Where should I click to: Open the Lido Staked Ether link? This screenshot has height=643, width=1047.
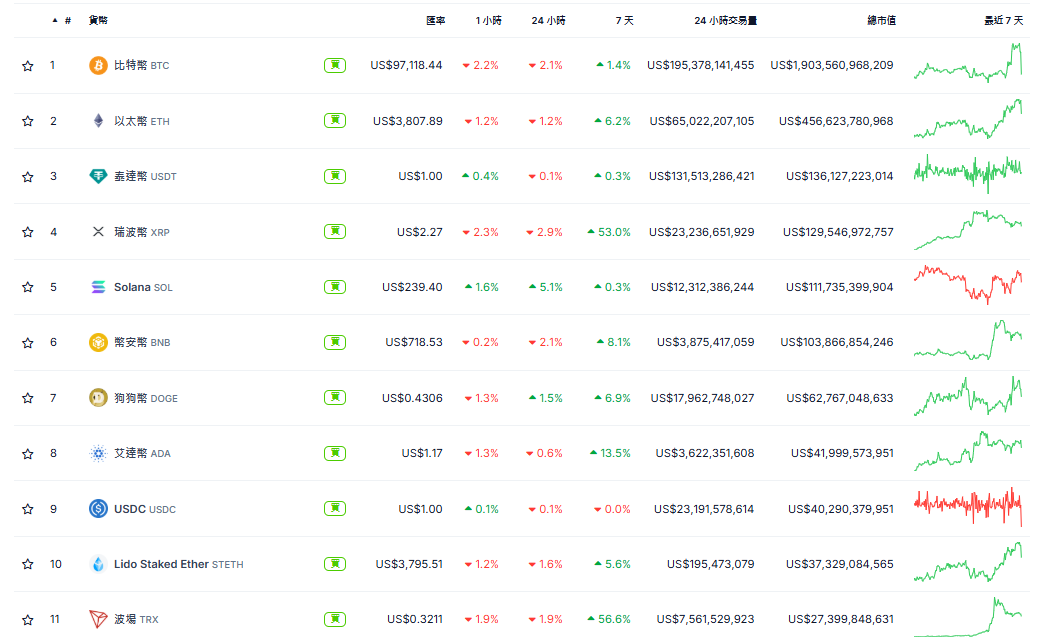(161, 564)
